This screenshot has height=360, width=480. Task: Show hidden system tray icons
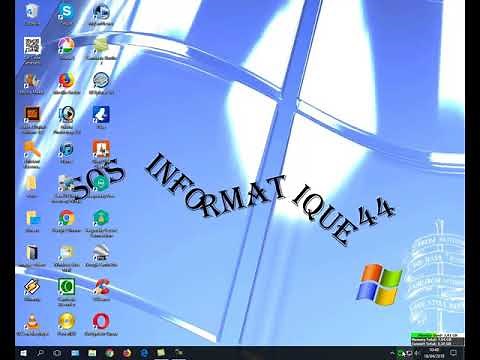tap(393, 353)
